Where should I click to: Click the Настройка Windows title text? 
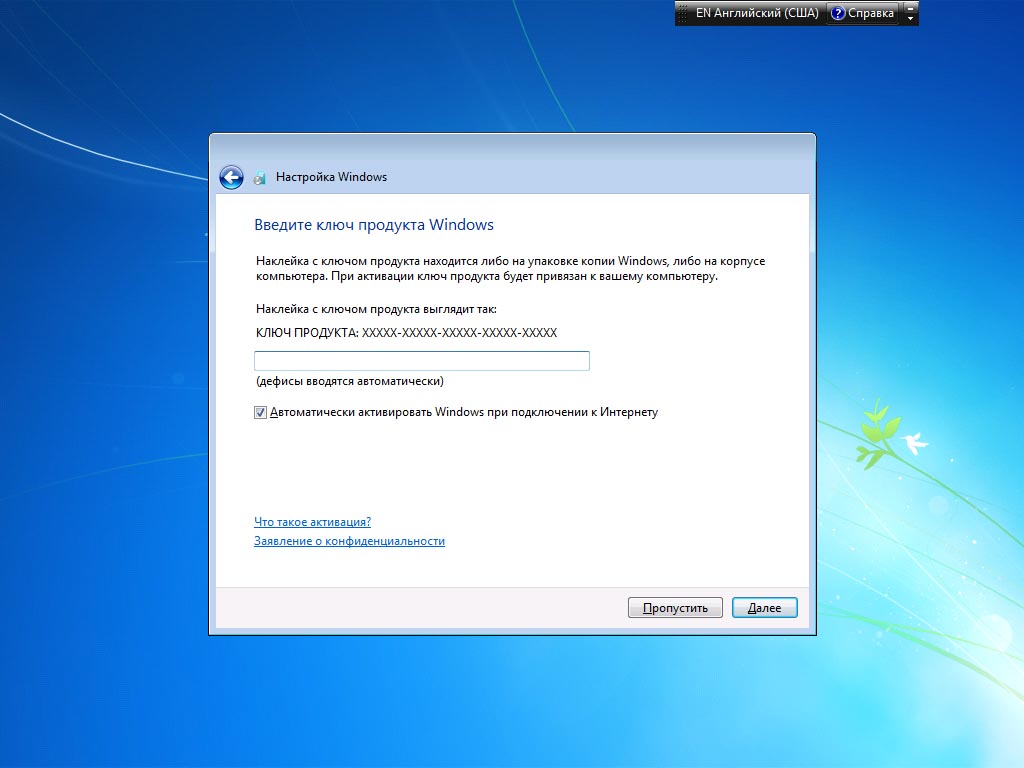coord(331,177)
